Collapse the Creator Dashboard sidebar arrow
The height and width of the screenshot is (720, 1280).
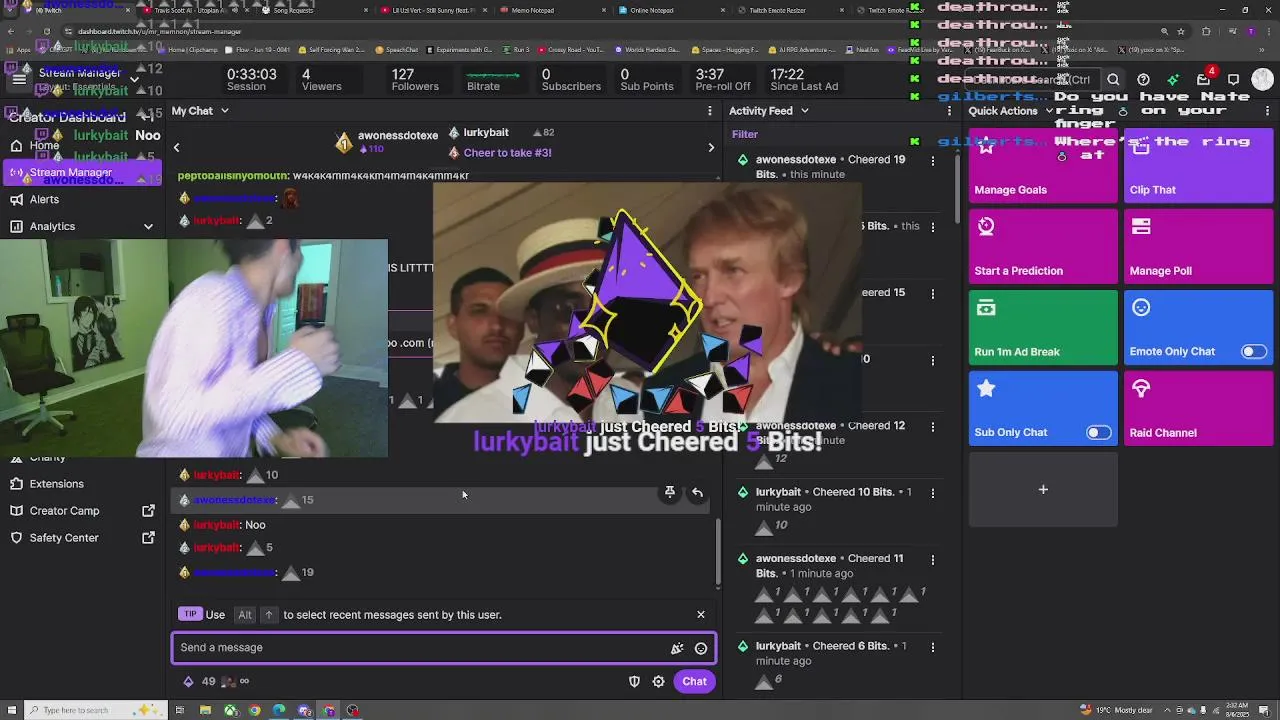147,117
